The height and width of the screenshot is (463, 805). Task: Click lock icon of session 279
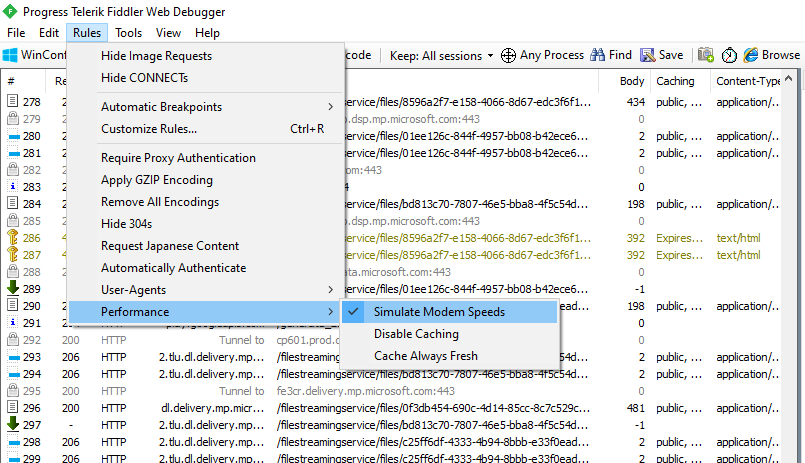click(x=13, y=118)
